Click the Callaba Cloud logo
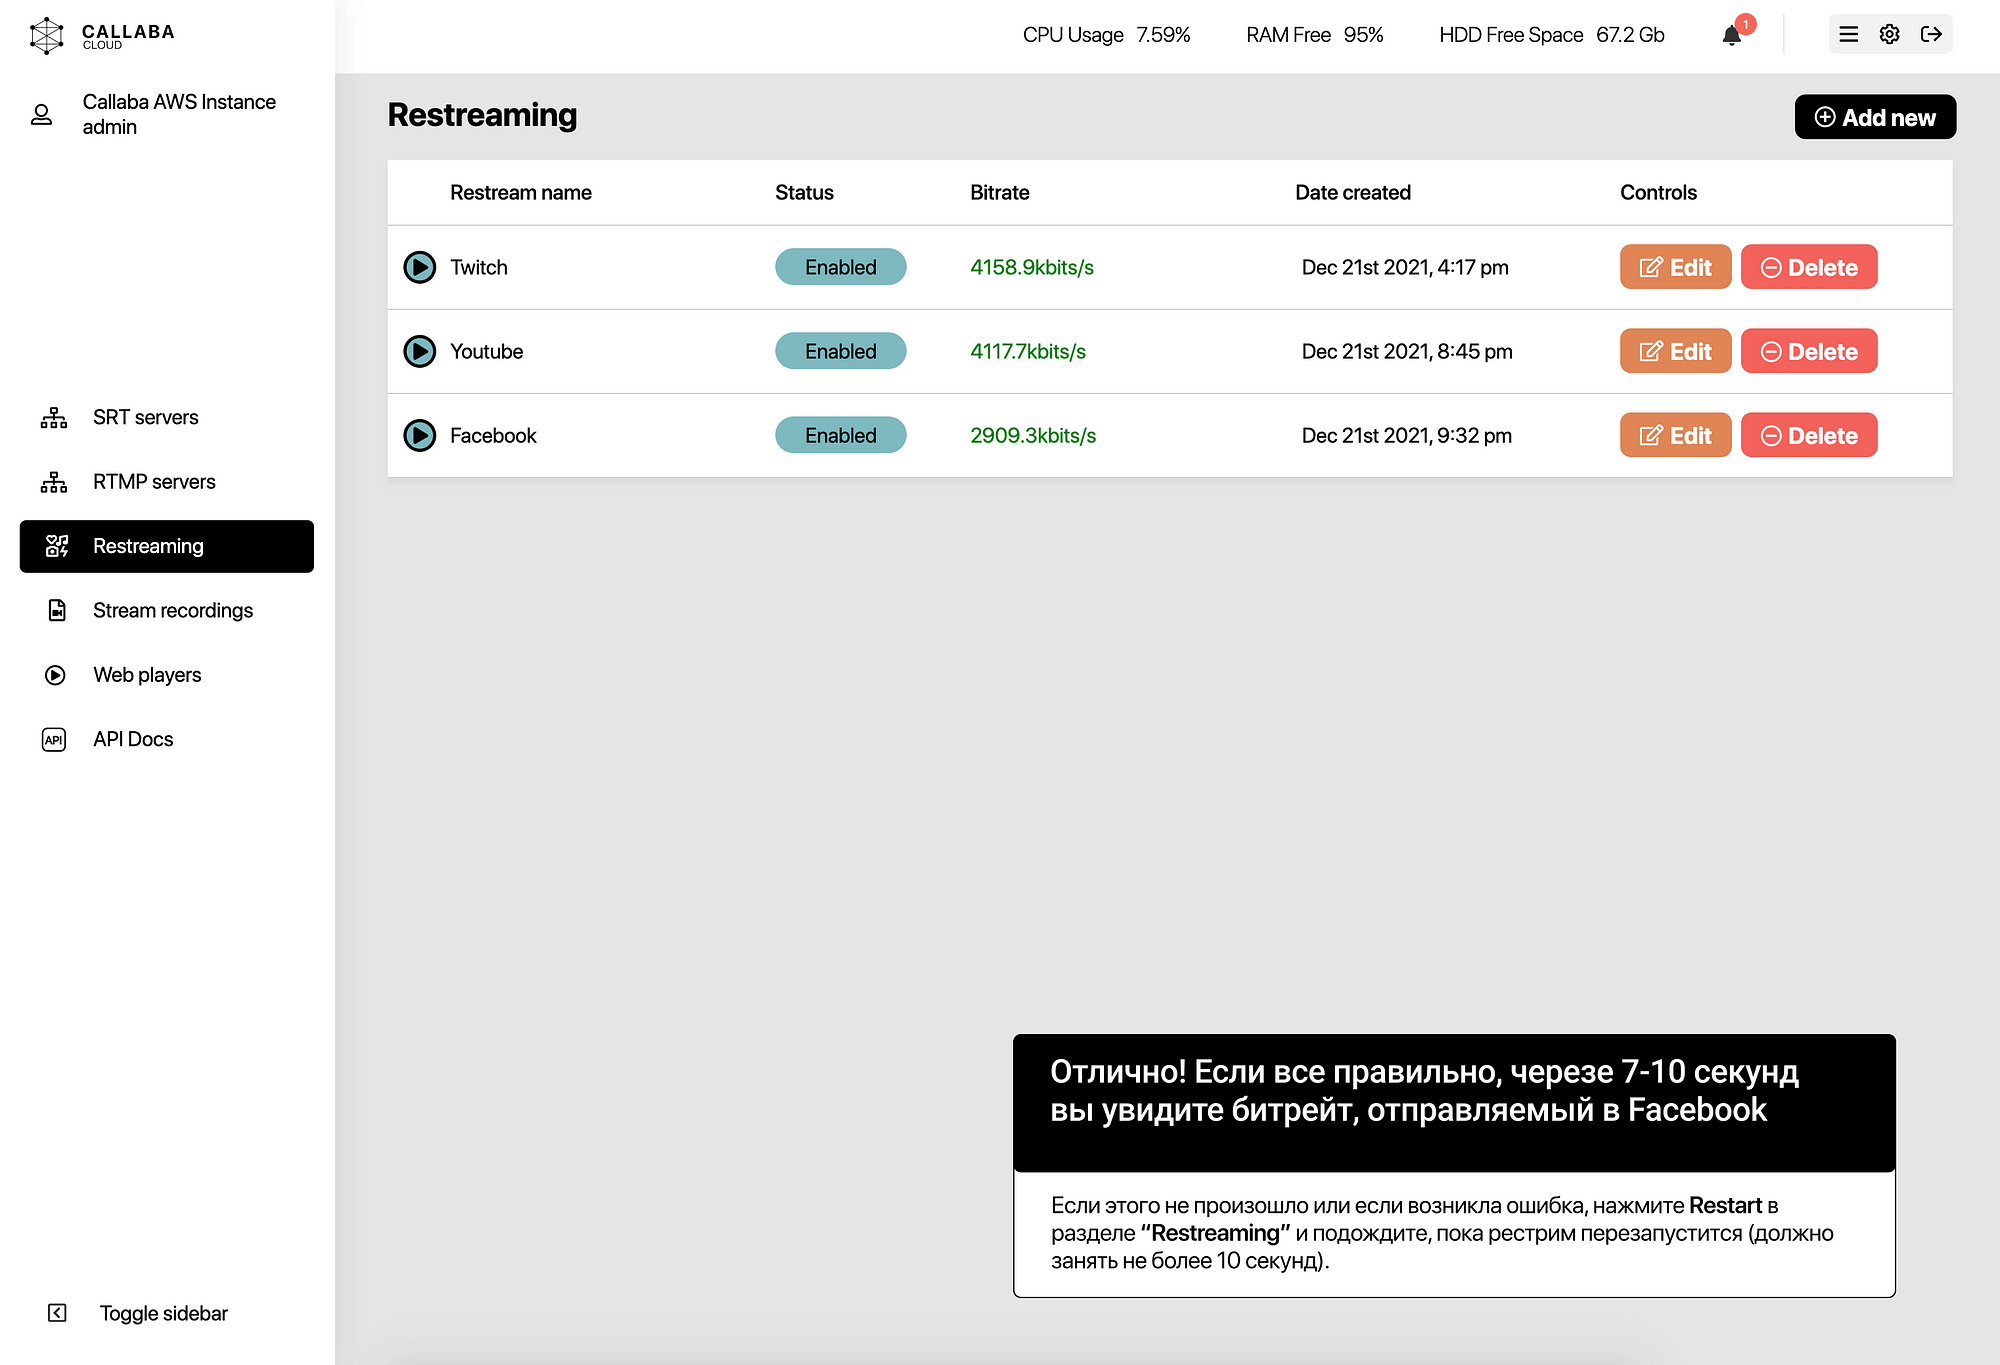The height and width of the screenshot is (1365, 2000). click(x=101, y=35)
